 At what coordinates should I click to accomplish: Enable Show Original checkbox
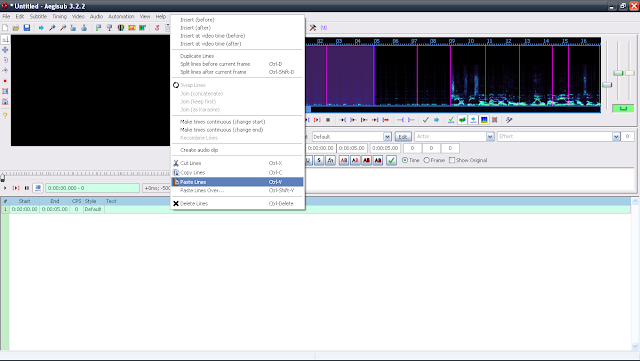[x=468, y=160]
